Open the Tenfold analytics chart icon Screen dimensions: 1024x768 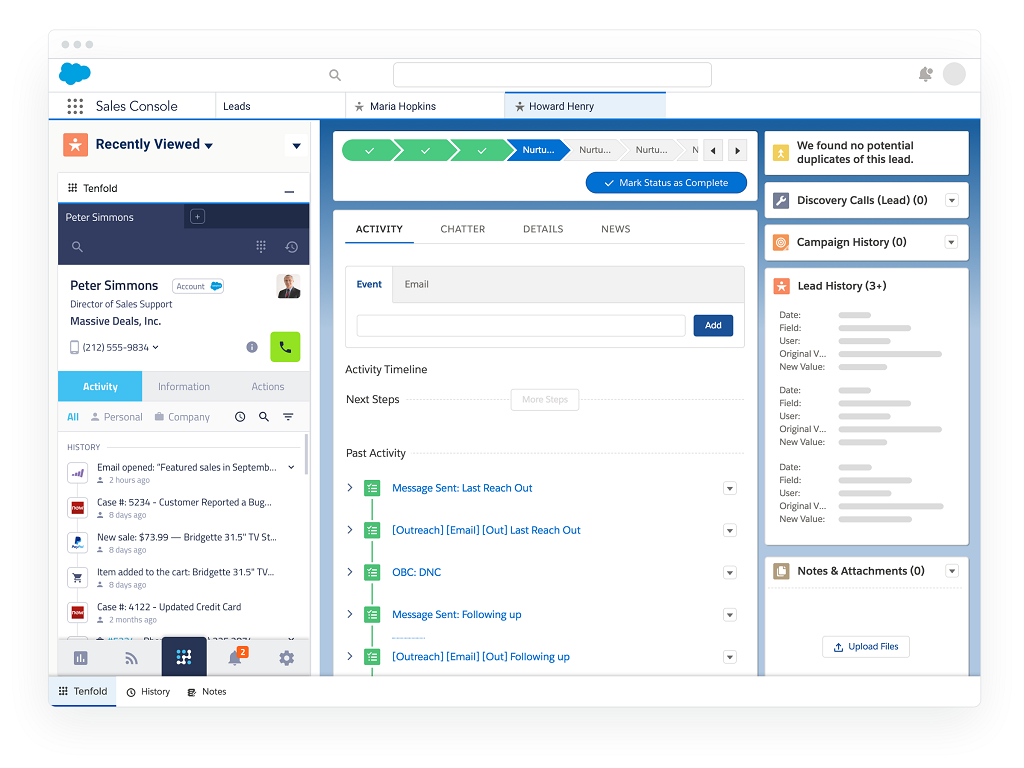click(80, 658)
